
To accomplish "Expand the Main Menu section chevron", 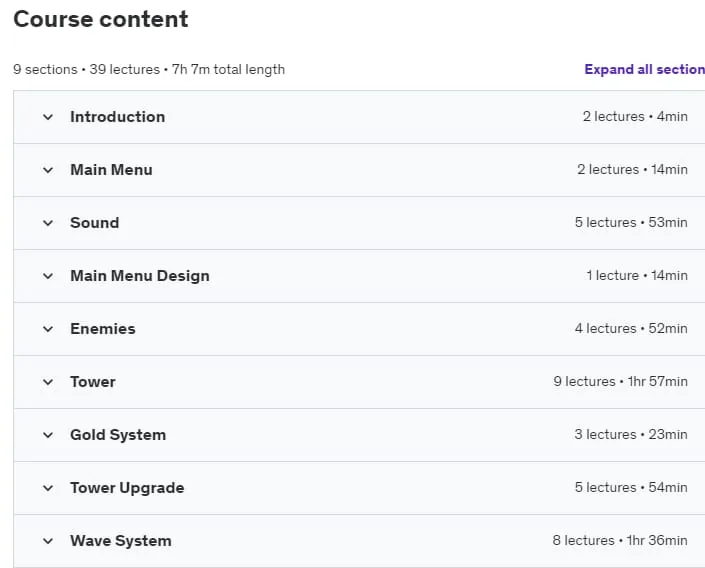I will click(48, 170).
